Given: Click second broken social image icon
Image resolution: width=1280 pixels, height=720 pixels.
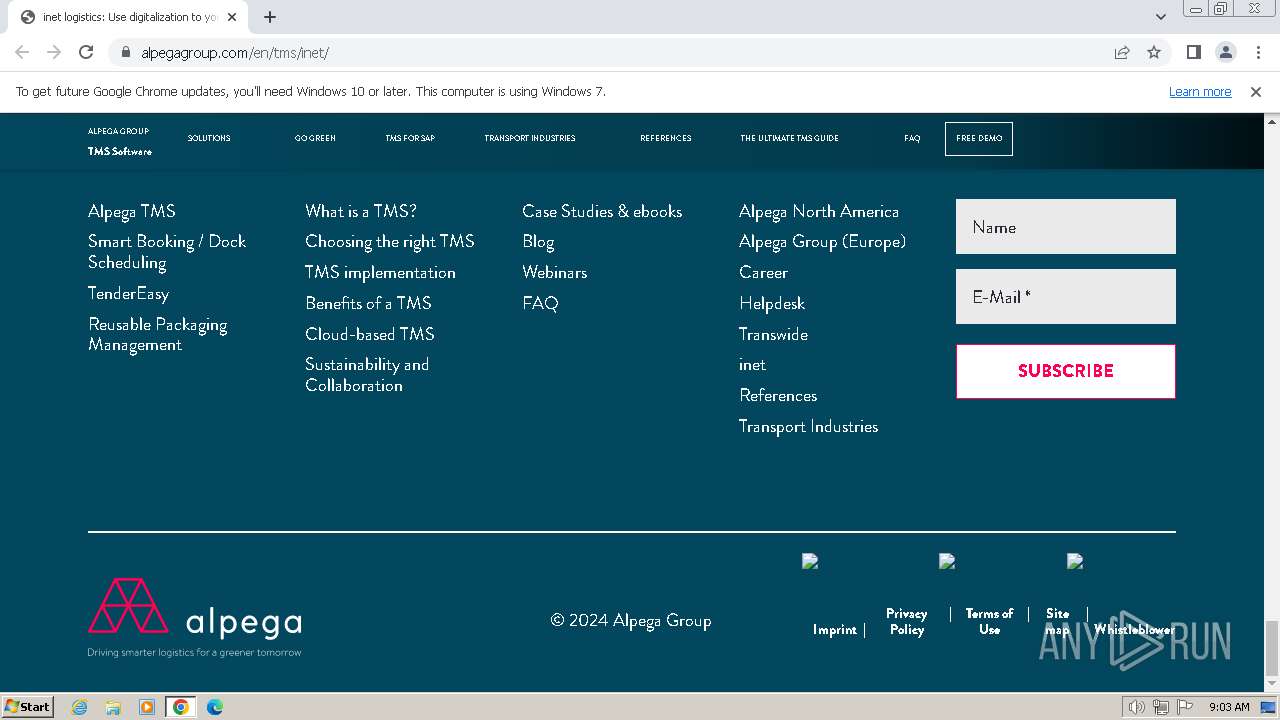Looking at the screenshot, I should point(947,561).
